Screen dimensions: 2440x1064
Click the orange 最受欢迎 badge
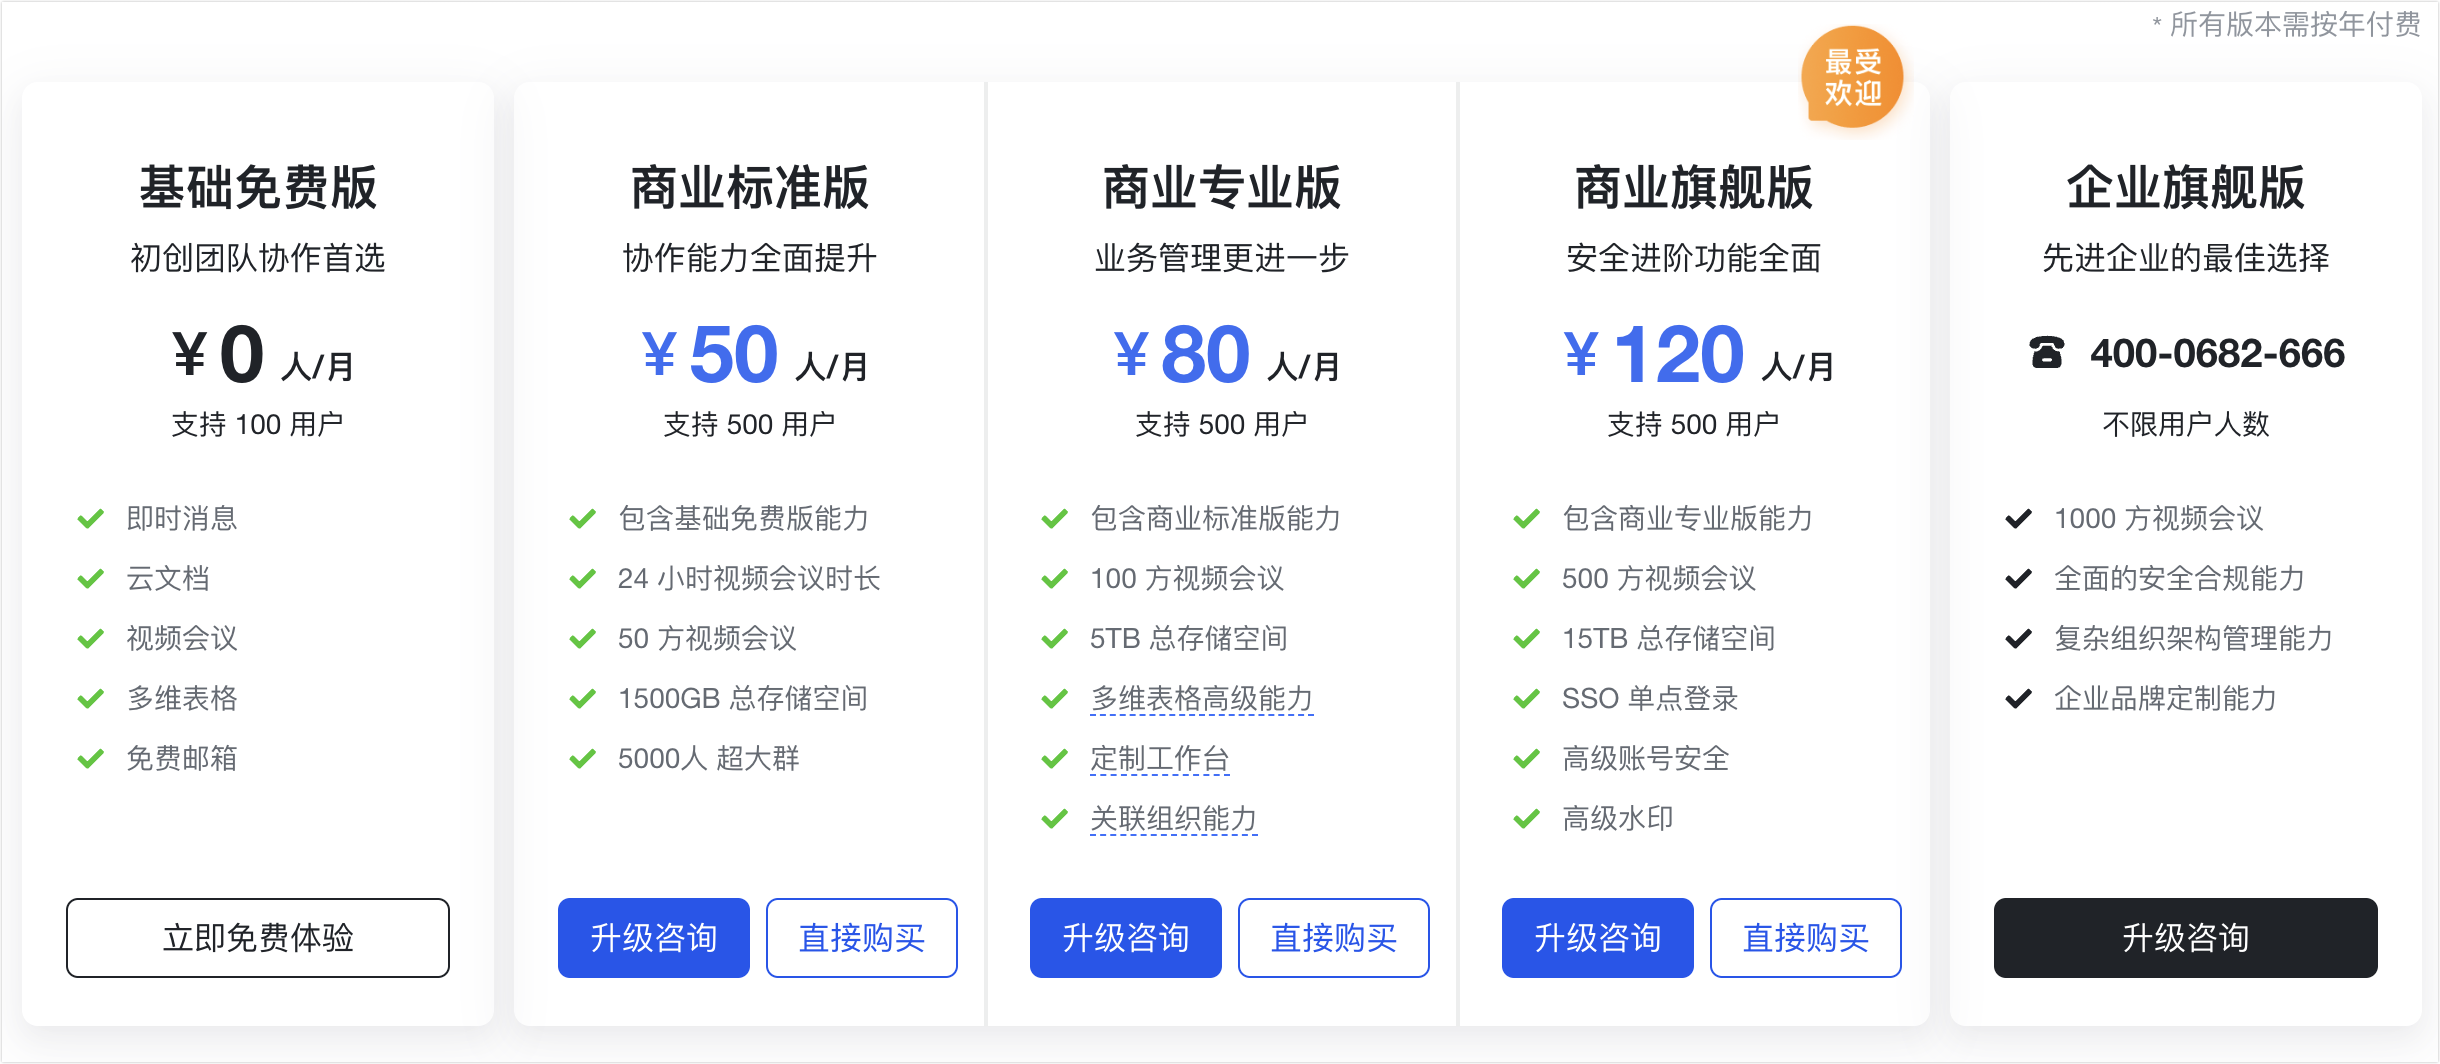point(1852,77)
